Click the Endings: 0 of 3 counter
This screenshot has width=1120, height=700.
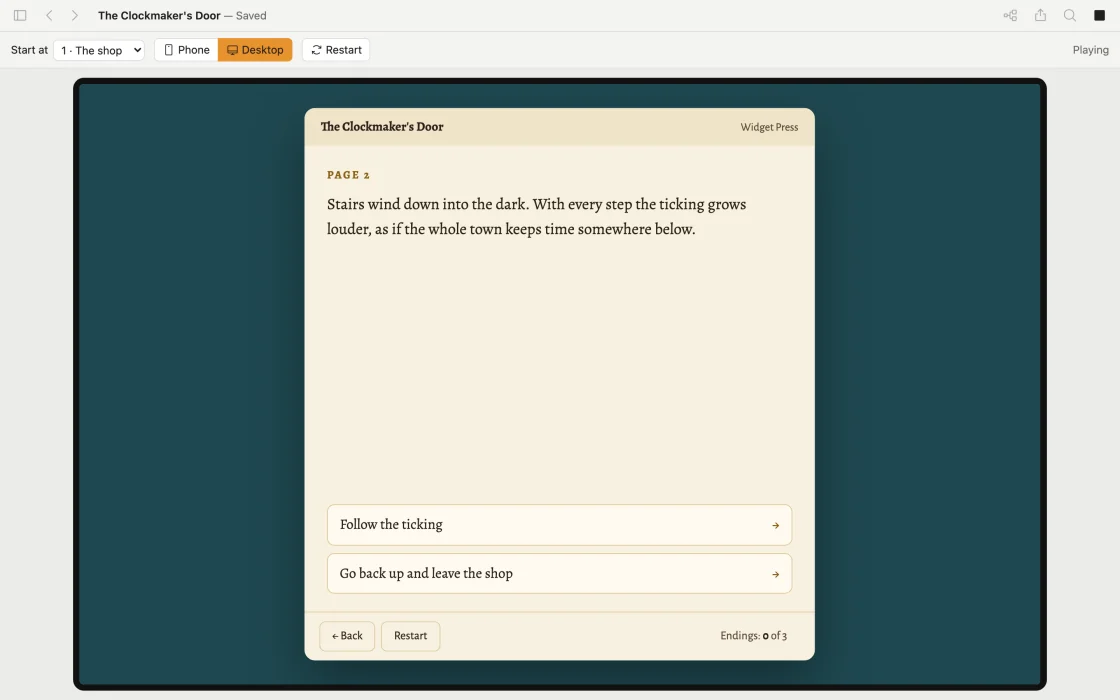point(754,636)
